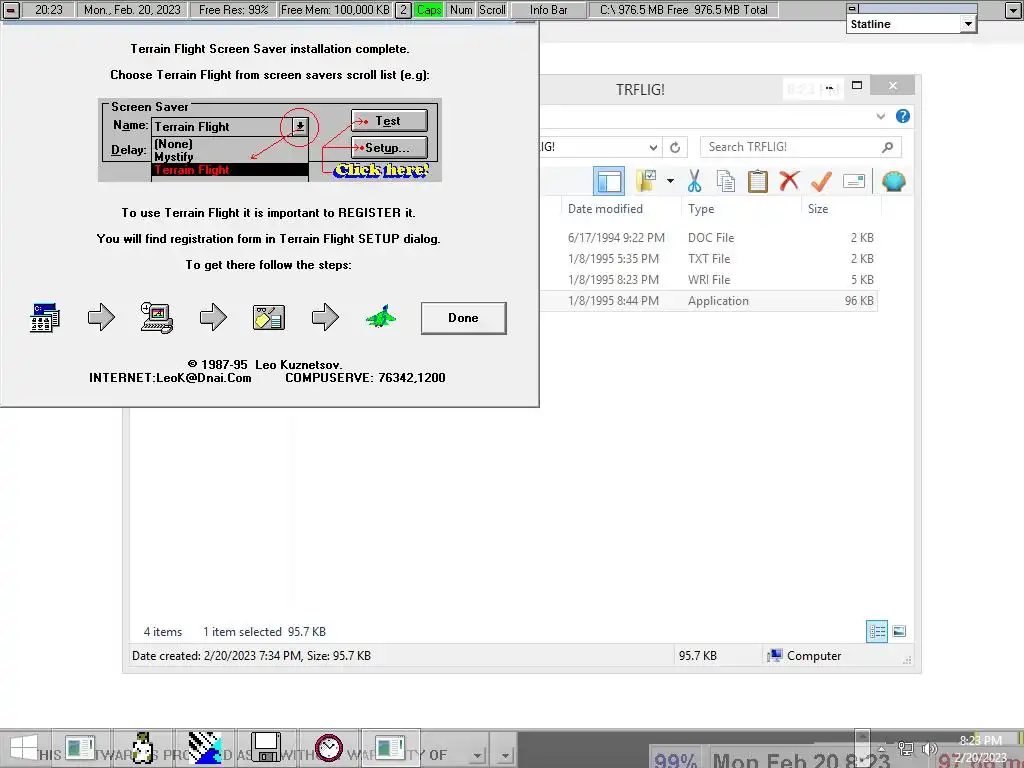Click Computer label in Explorer status bar
Viewport: 1024px width, 768px height.
[x=814, y=656]
